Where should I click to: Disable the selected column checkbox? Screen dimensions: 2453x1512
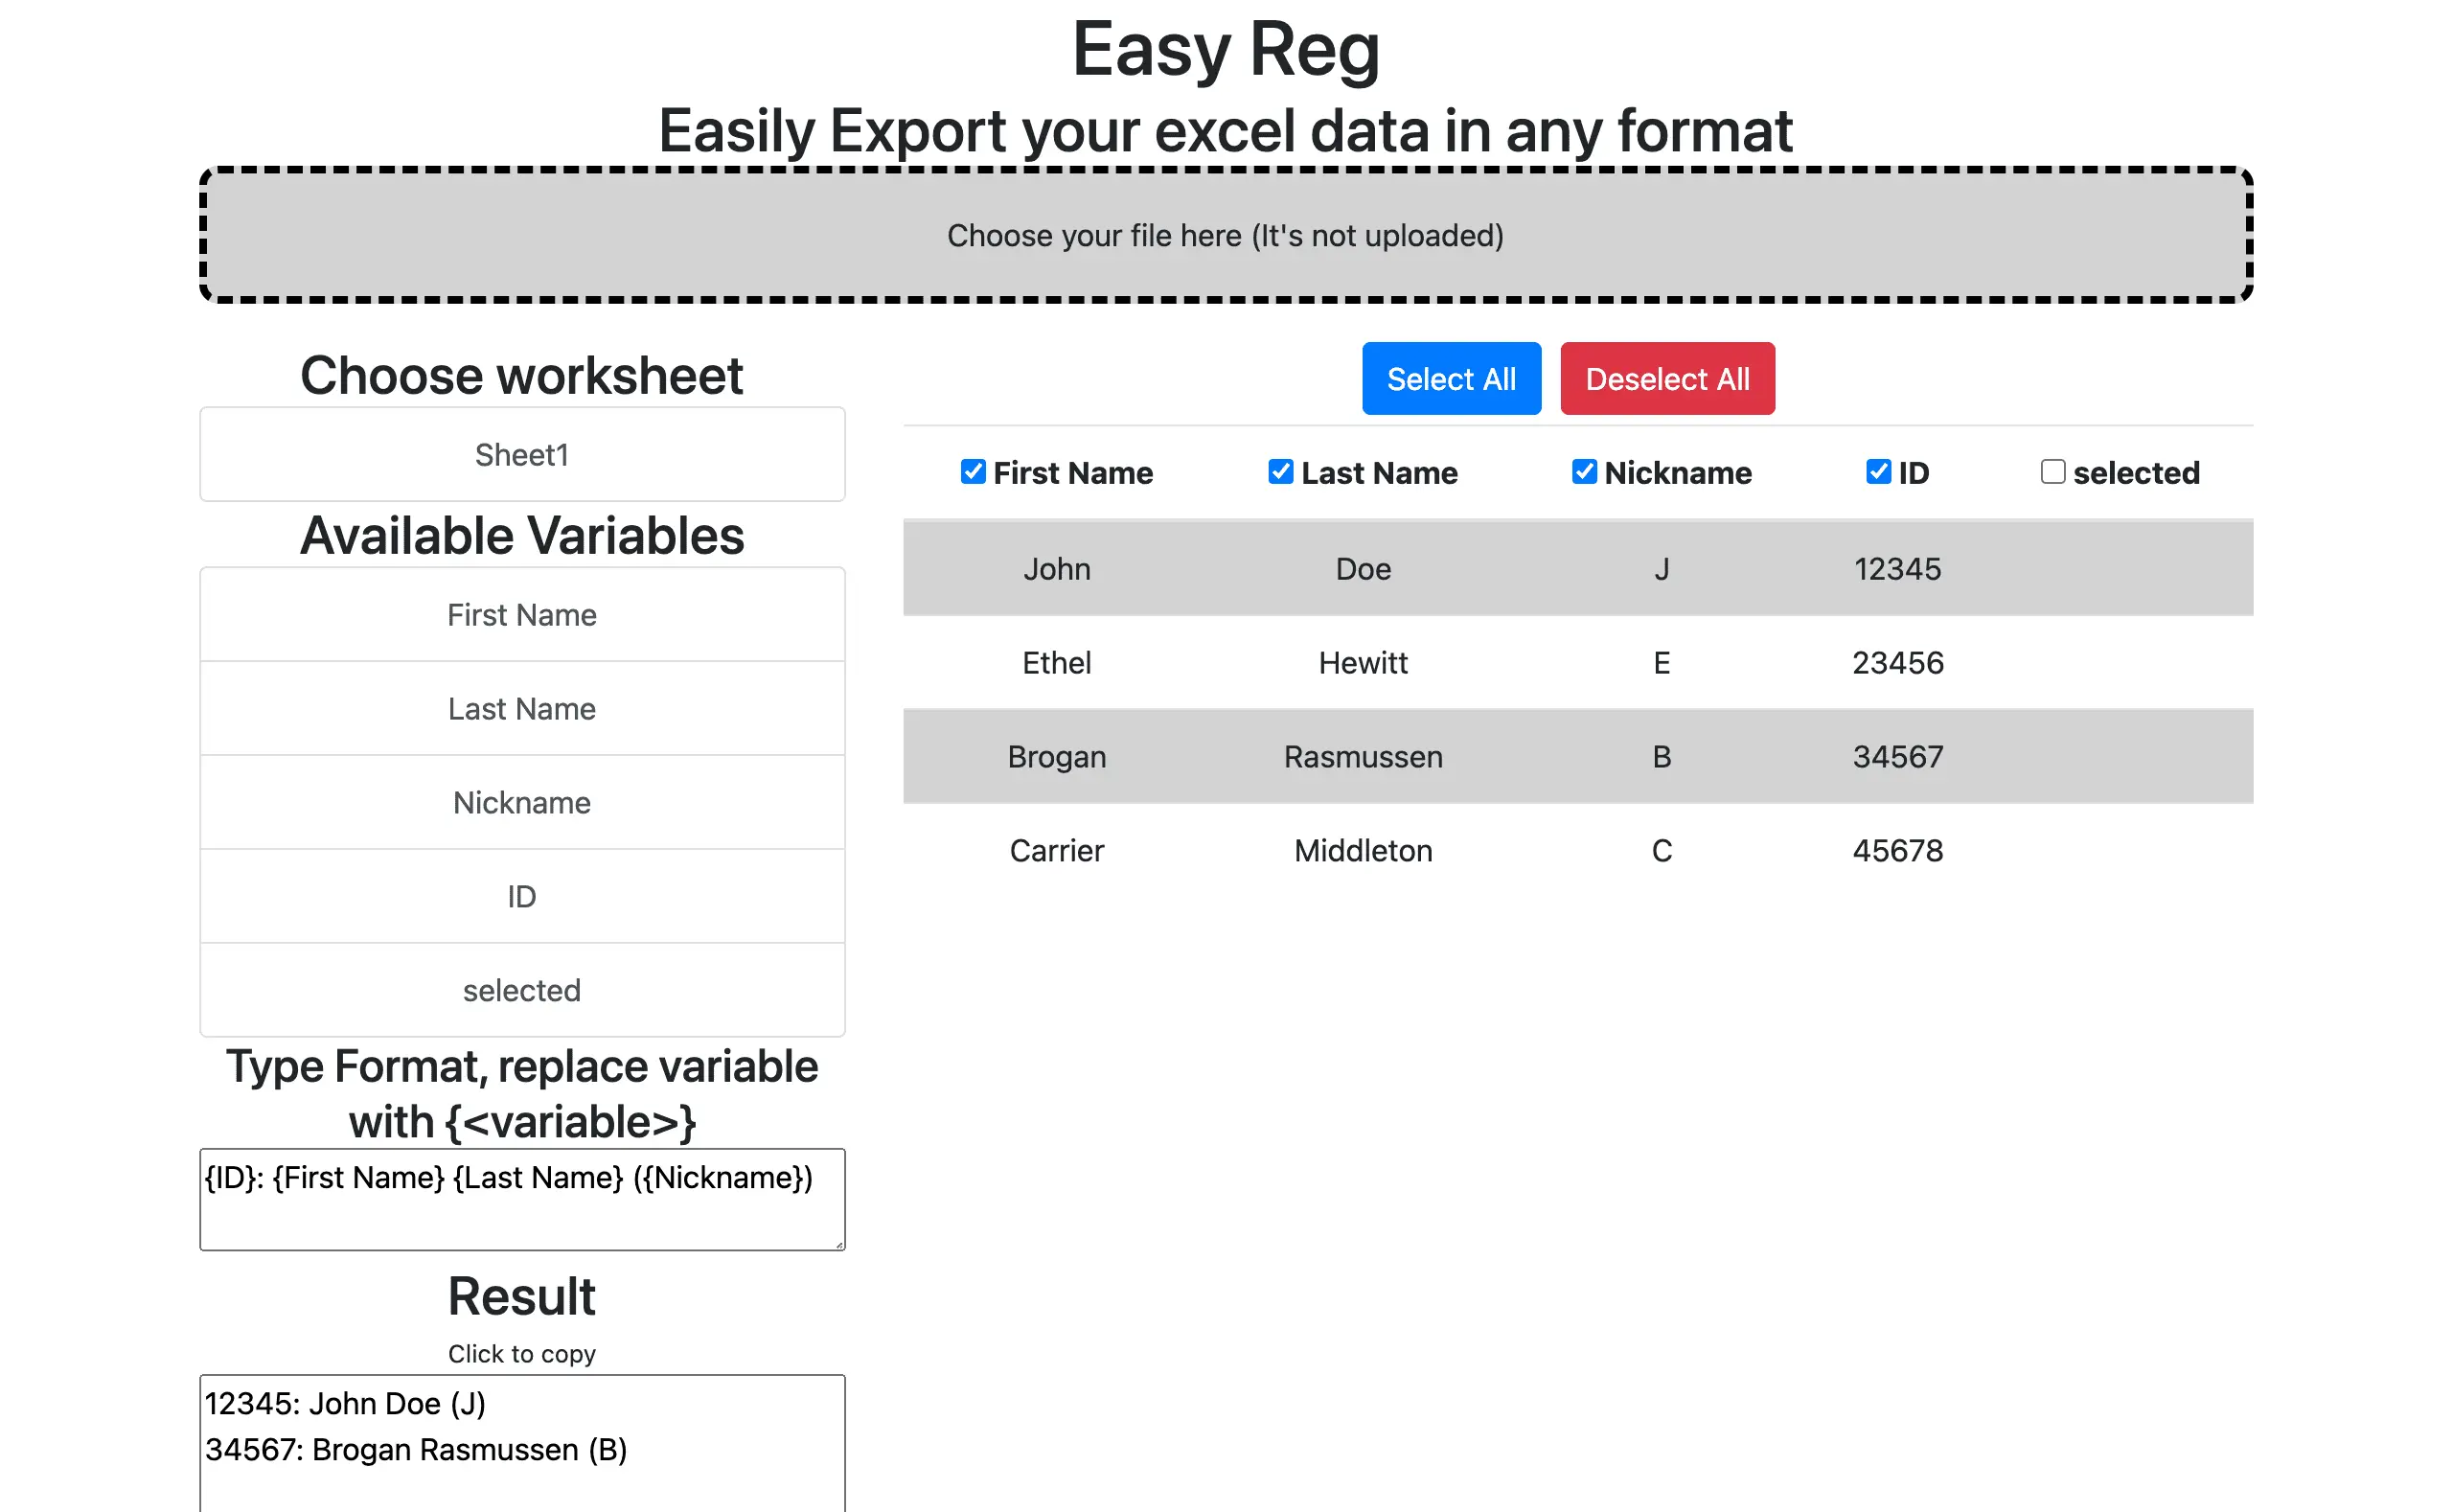[x=2052, y=471]
